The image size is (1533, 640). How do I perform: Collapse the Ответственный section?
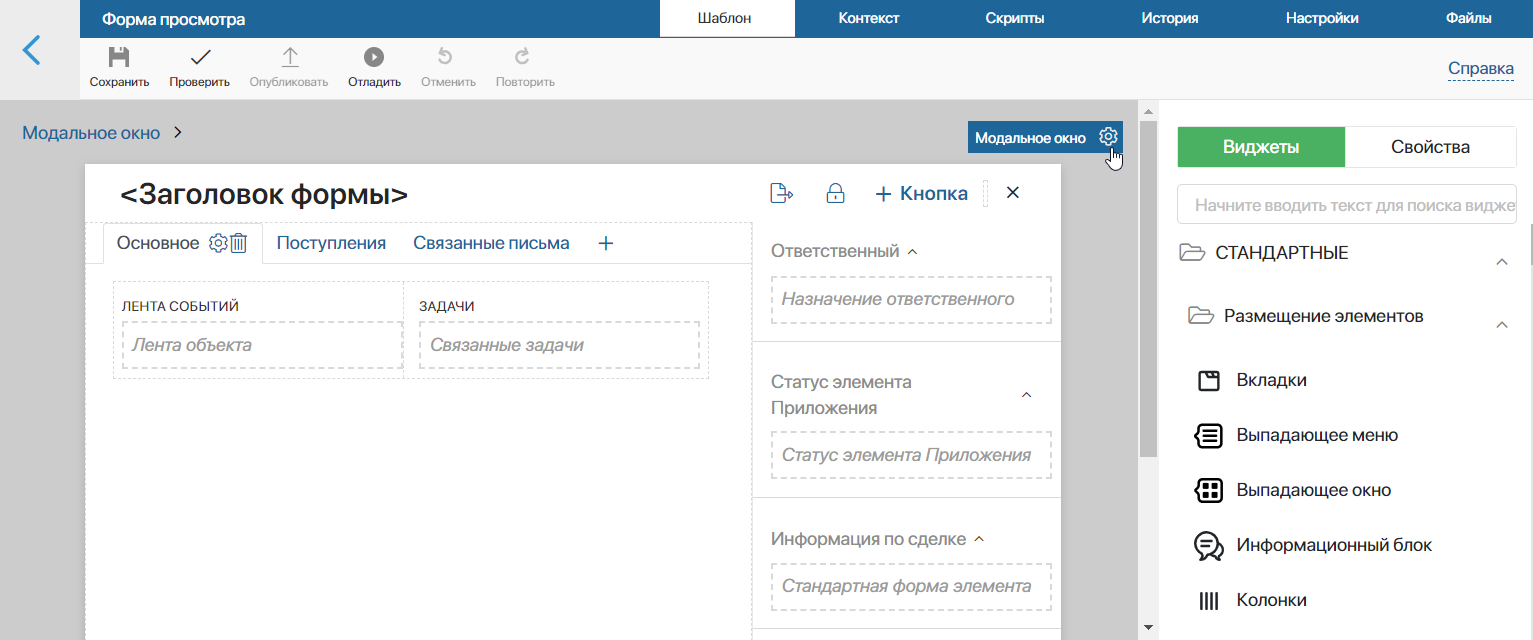tap(911, 252)
